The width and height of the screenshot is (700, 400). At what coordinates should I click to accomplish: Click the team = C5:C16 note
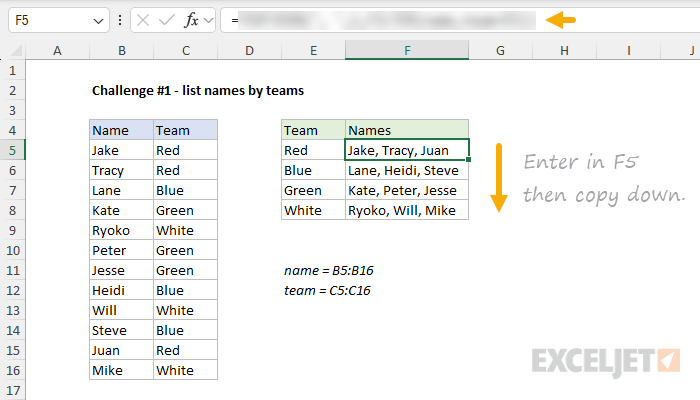coord(327,291)
